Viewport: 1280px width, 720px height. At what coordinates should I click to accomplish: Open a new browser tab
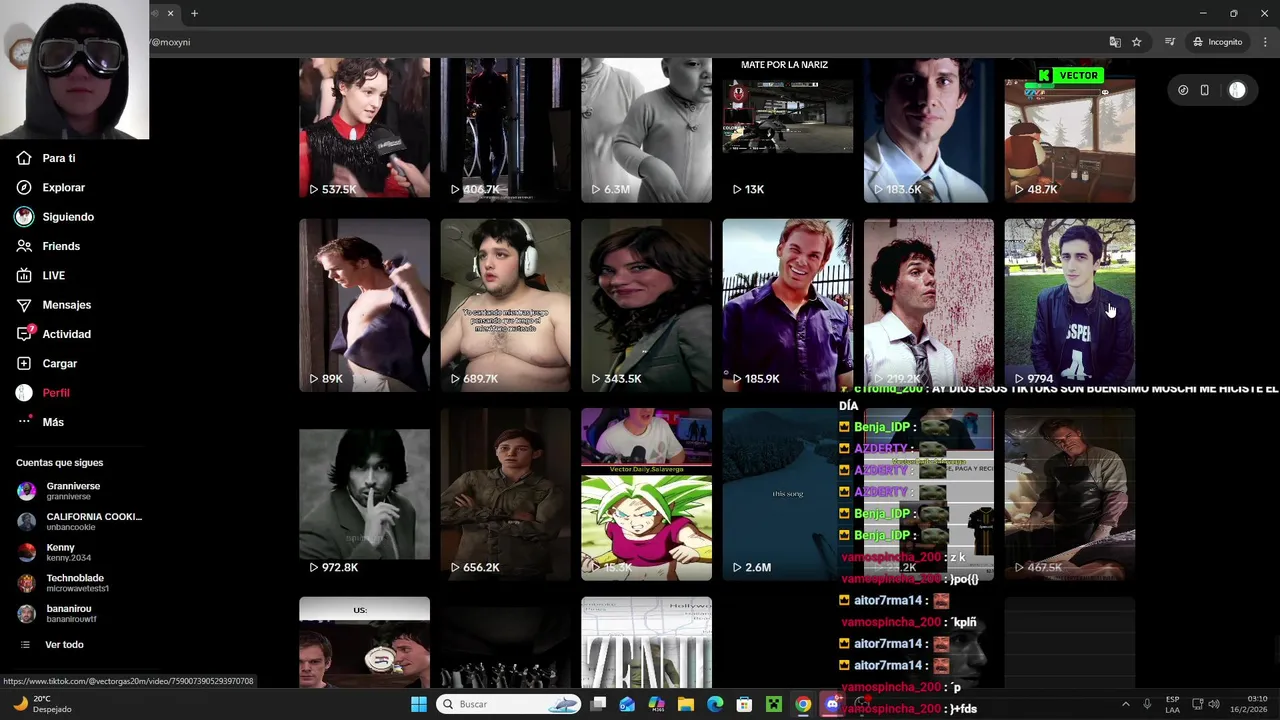194,13
